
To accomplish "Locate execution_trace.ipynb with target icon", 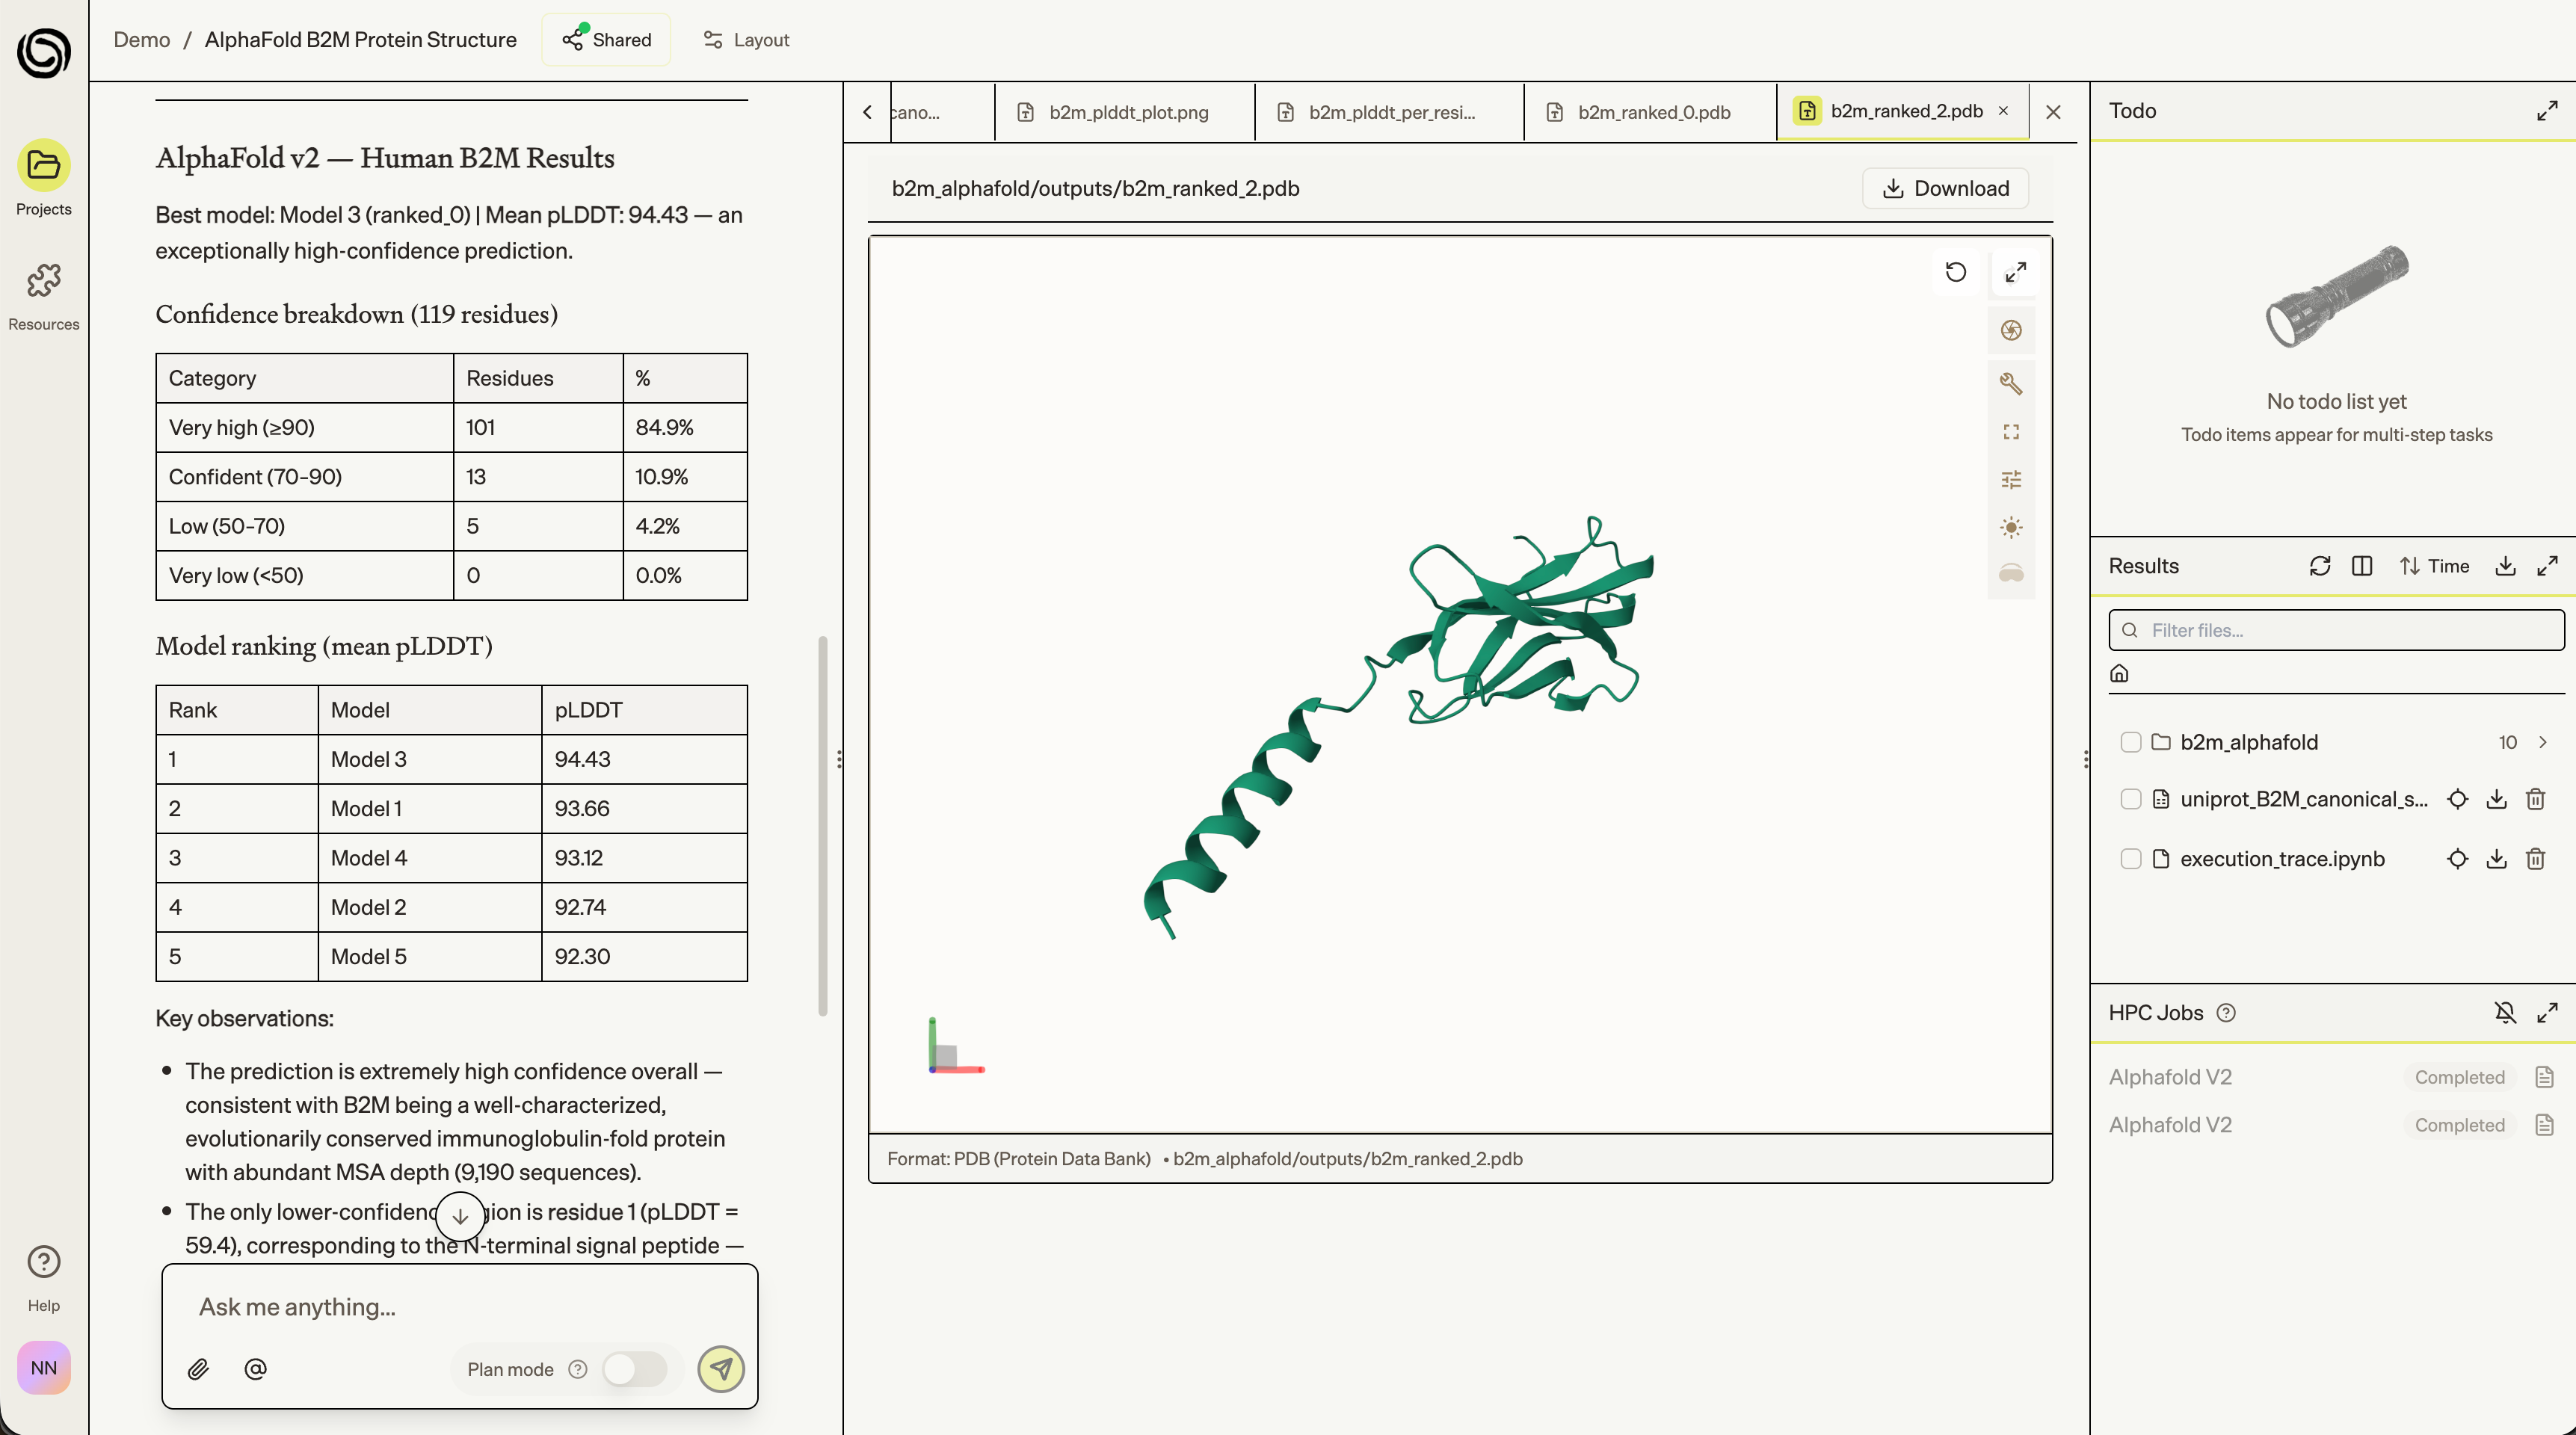I will [x=2457, y=859].
